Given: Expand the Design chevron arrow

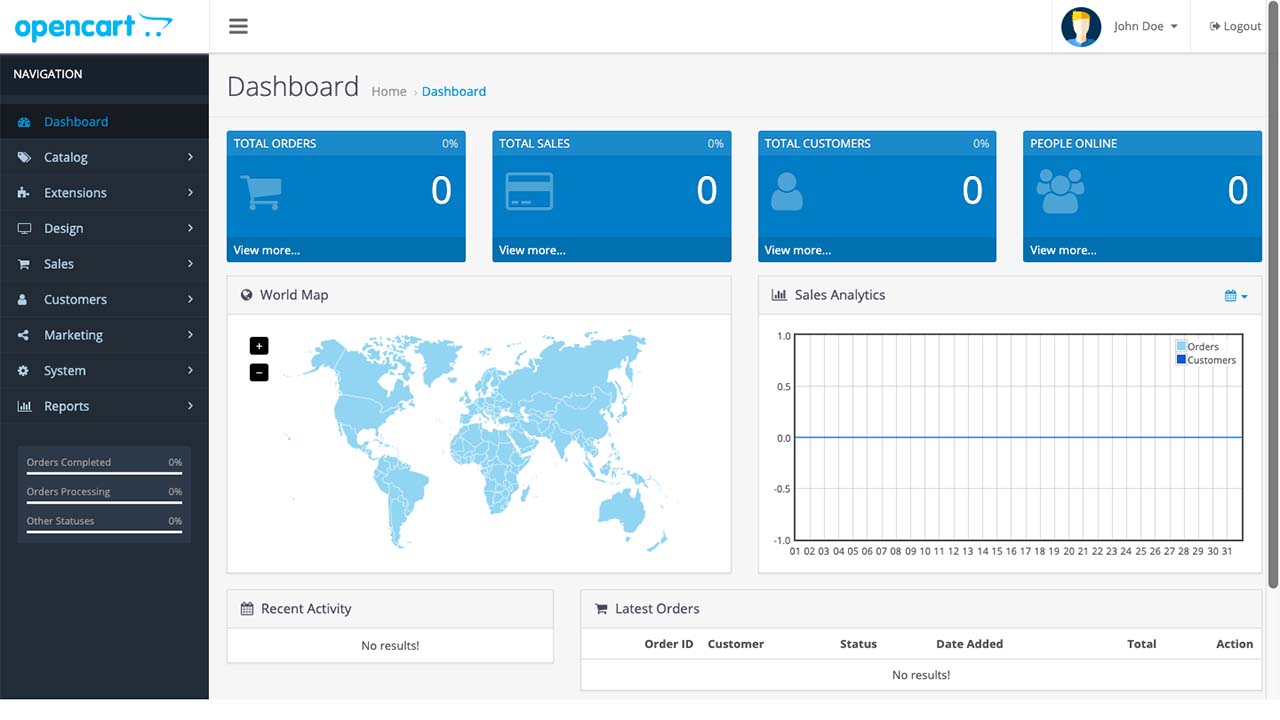Looking at the screenshot, I should pyautogui.click(x=190, y=228).
